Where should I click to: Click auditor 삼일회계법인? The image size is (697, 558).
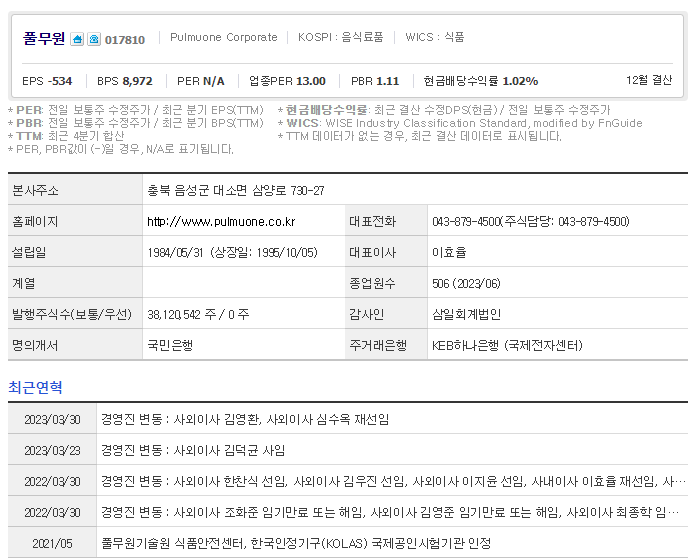466,315
